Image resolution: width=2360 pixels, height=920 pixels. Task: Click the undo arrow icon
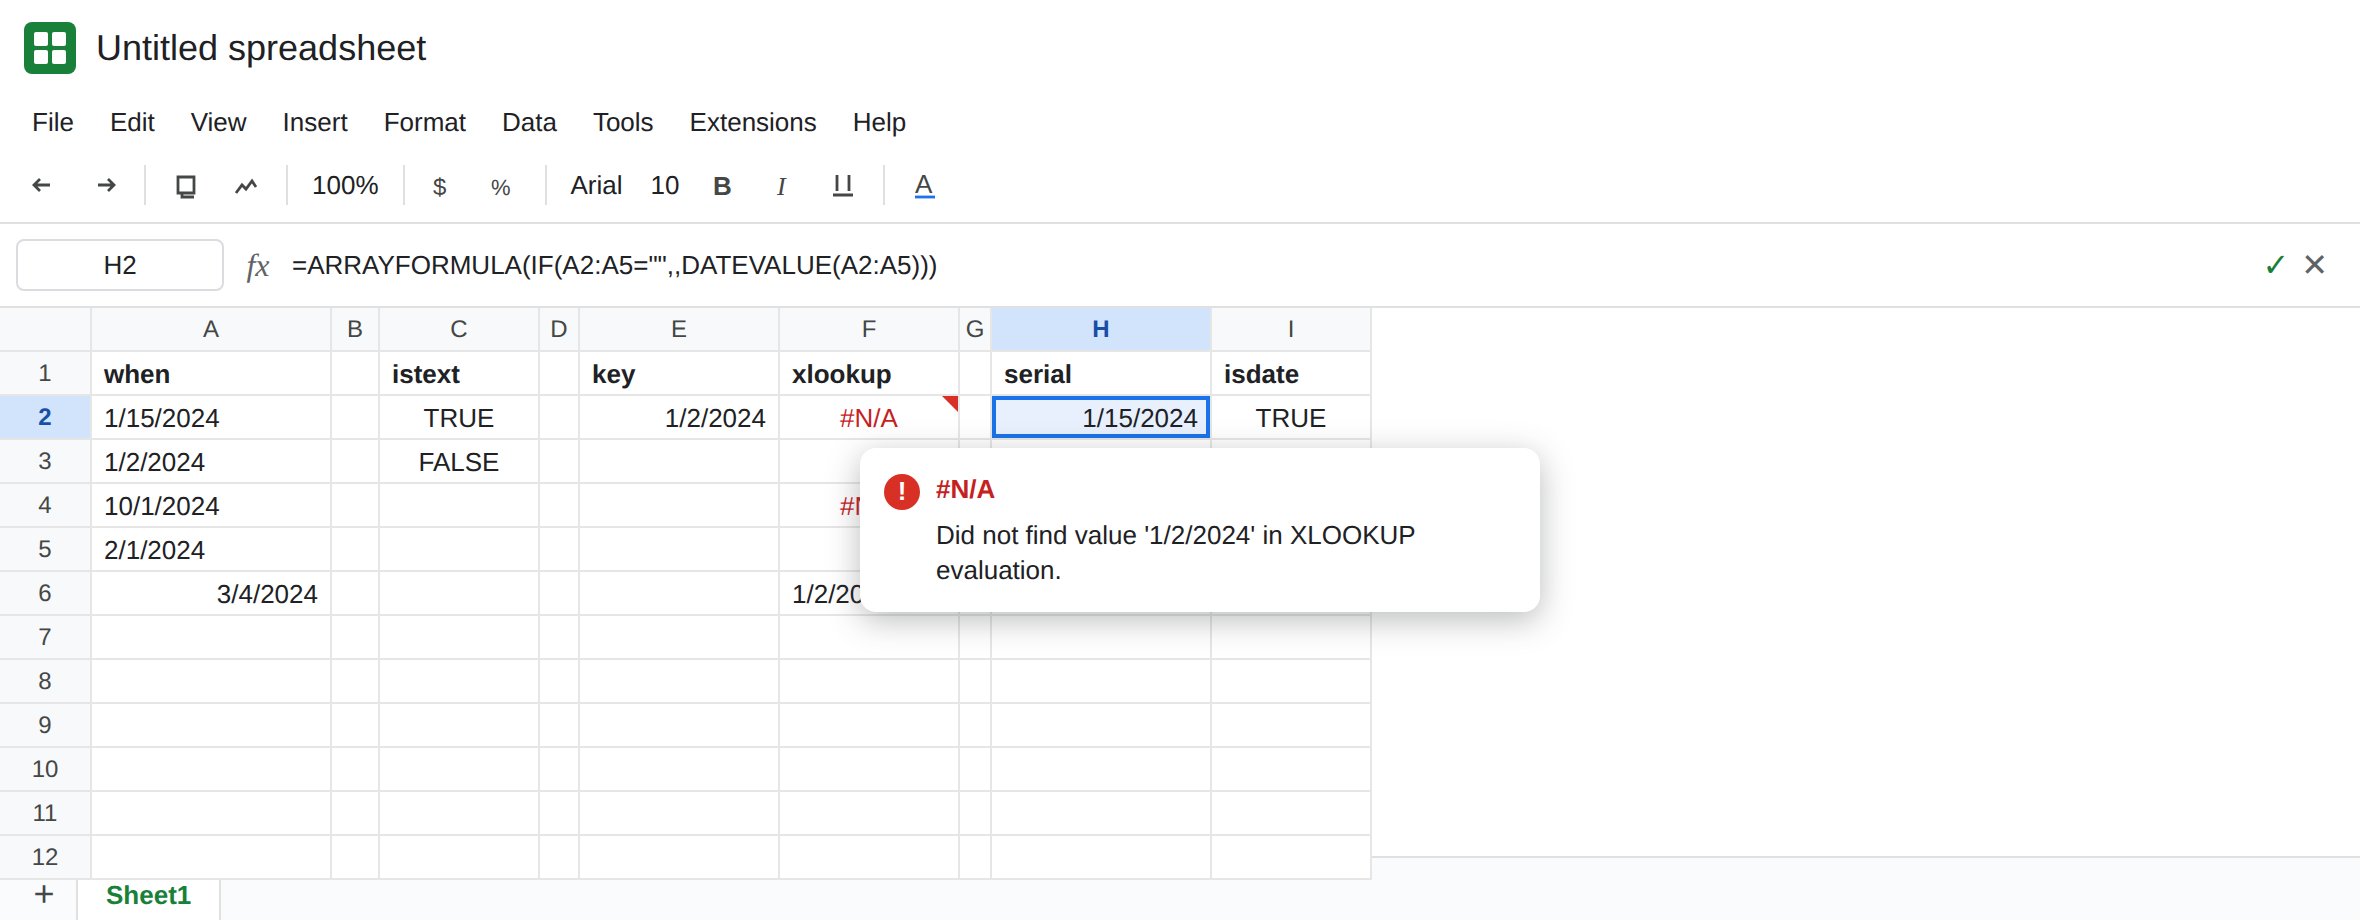tap(42, 185)
